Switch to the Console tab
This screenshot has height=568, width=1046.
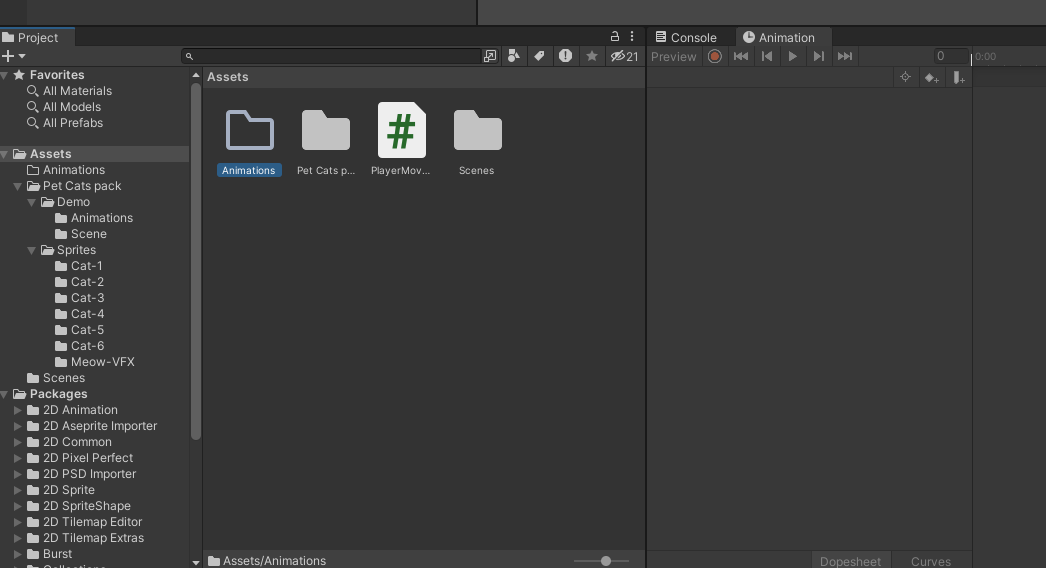point(686,37)
